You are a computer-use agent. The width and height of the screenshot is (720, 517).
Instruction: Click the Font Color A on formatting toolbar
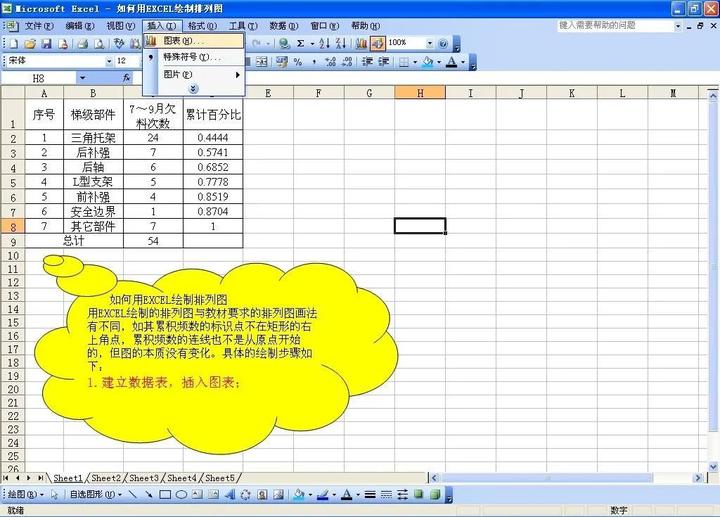pos(452,62)
